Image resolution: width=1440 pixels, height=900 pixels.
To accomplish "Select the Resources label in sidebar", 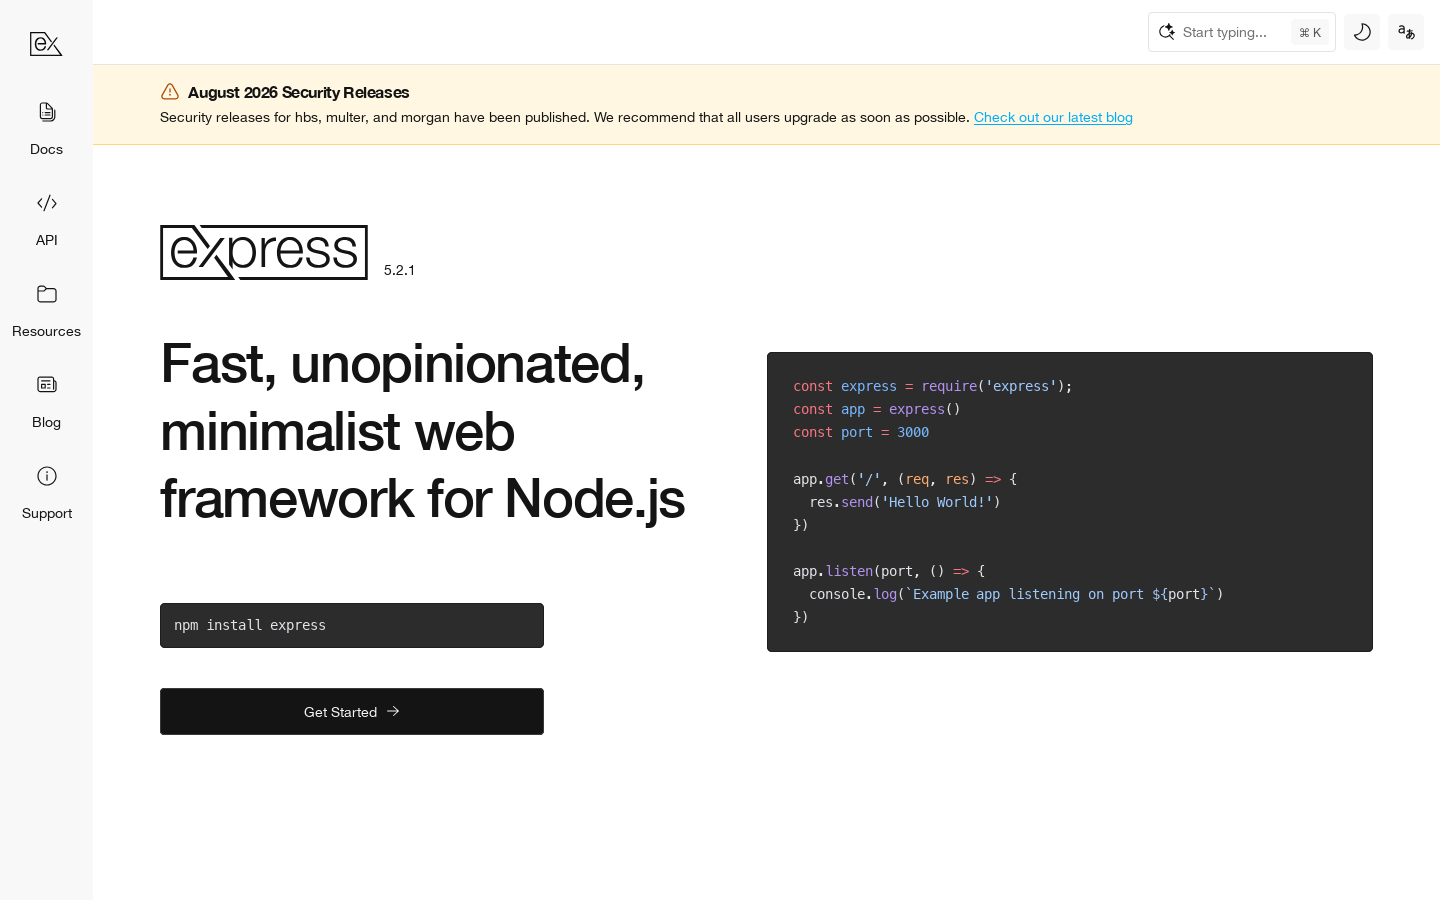I will coord(46,331).
